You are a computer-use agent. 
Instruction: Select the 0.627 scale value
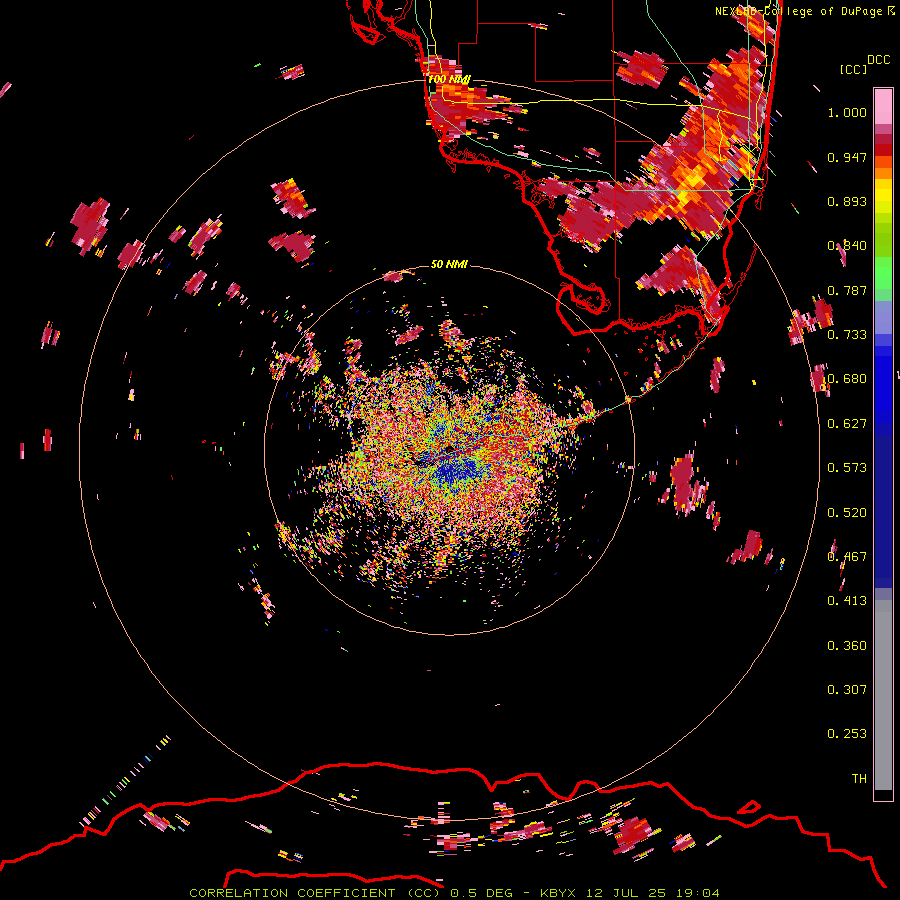847,424
